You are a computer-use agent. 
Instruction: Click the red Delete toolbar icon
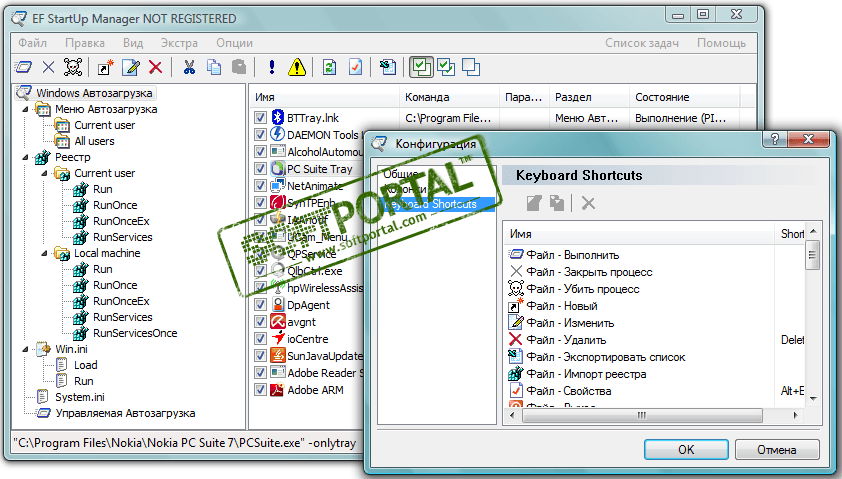156,67
